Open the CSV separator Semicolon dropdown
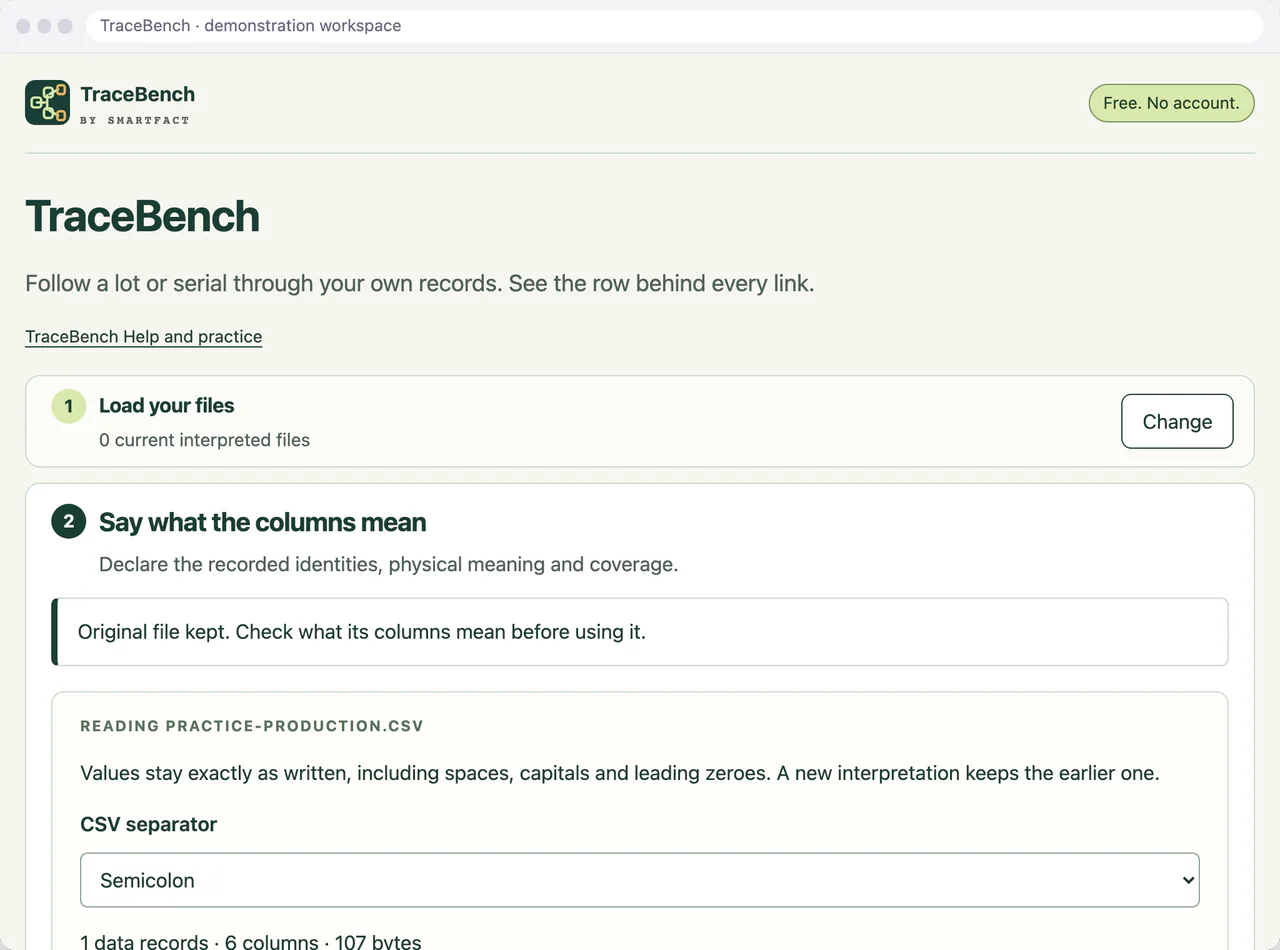 [x=639, y=880]
